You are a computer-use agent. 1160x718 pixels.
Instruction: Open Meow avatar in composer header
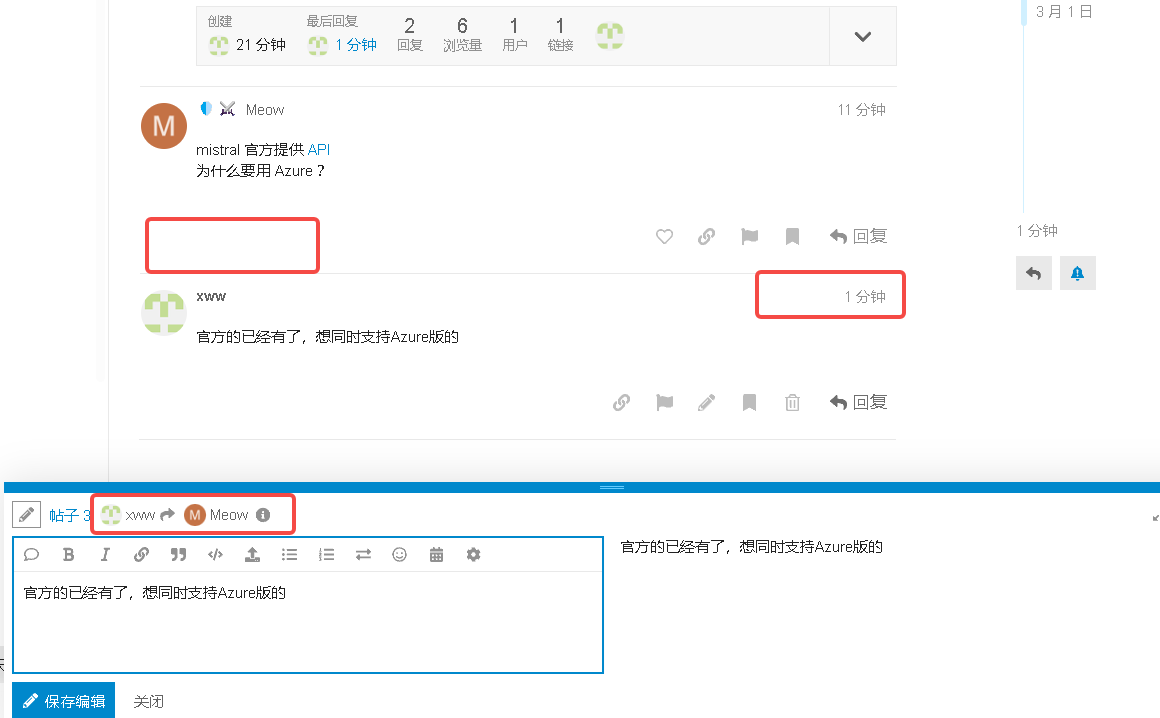195,515
